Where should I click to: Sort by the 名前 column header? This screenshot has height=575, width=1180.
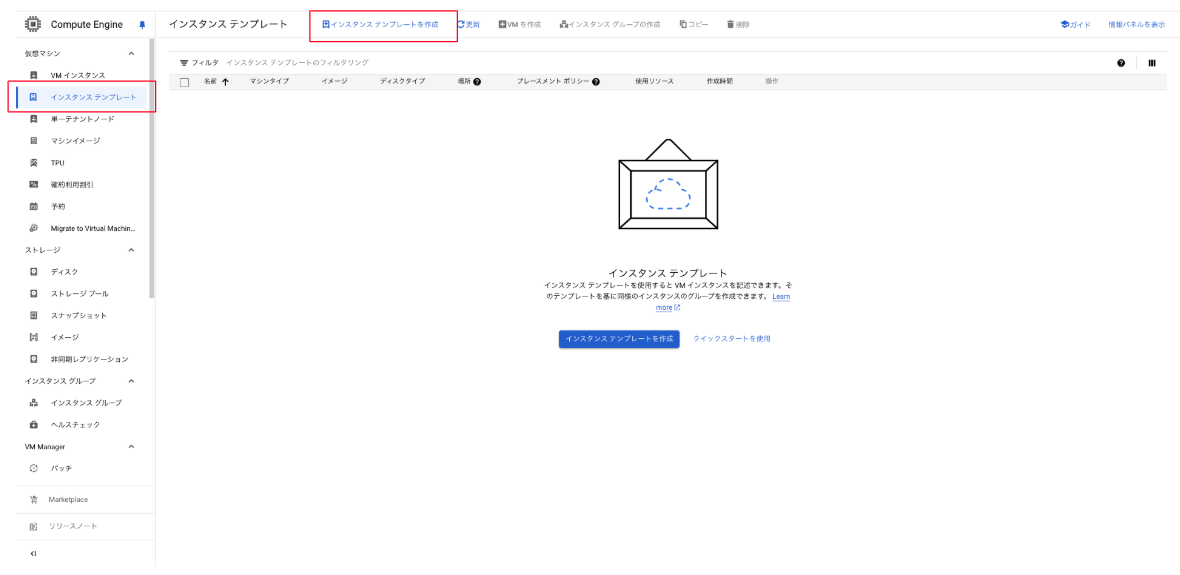pos(216,81)
